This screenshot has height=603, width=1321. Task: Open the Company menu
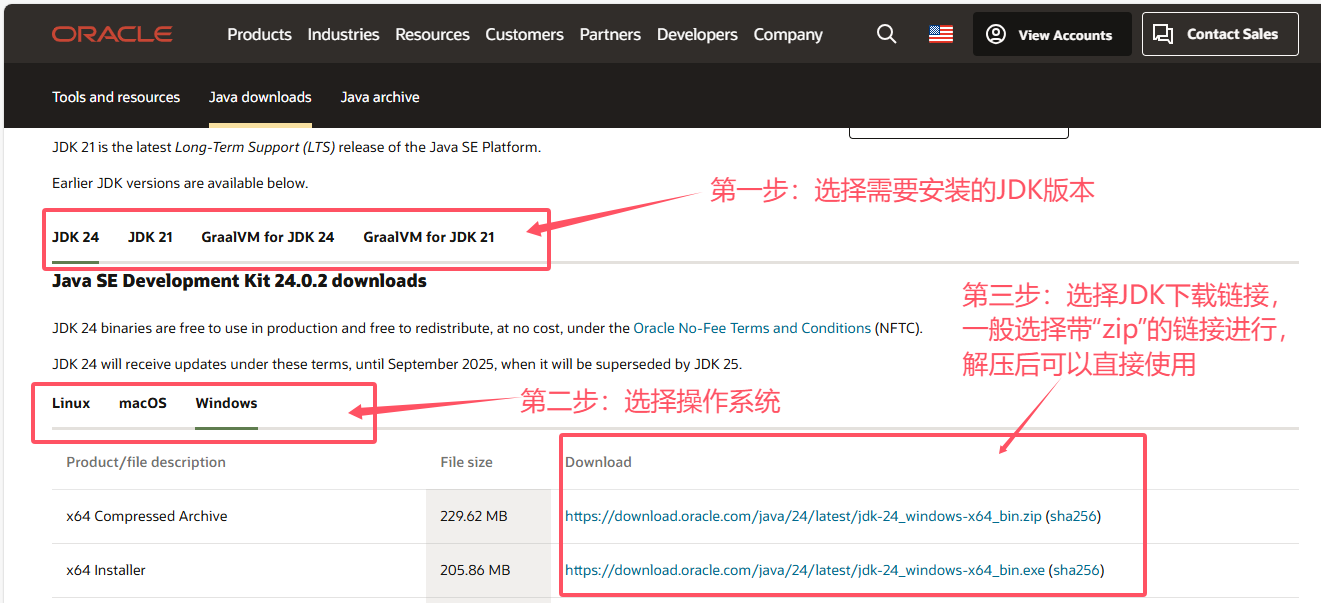pos(788,34)
